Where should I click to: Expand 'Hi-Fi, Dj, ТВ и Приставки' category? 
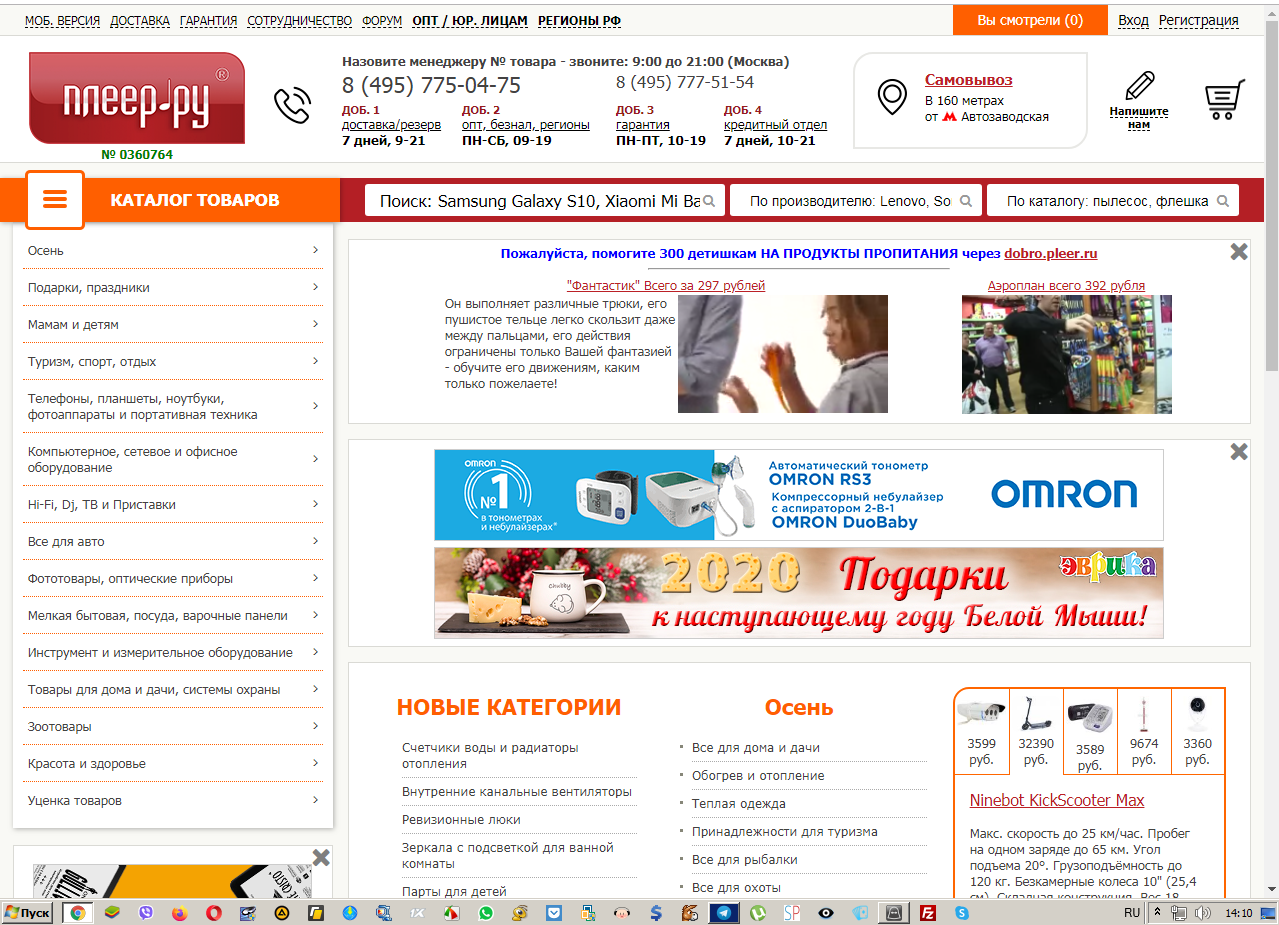(174, 505)
